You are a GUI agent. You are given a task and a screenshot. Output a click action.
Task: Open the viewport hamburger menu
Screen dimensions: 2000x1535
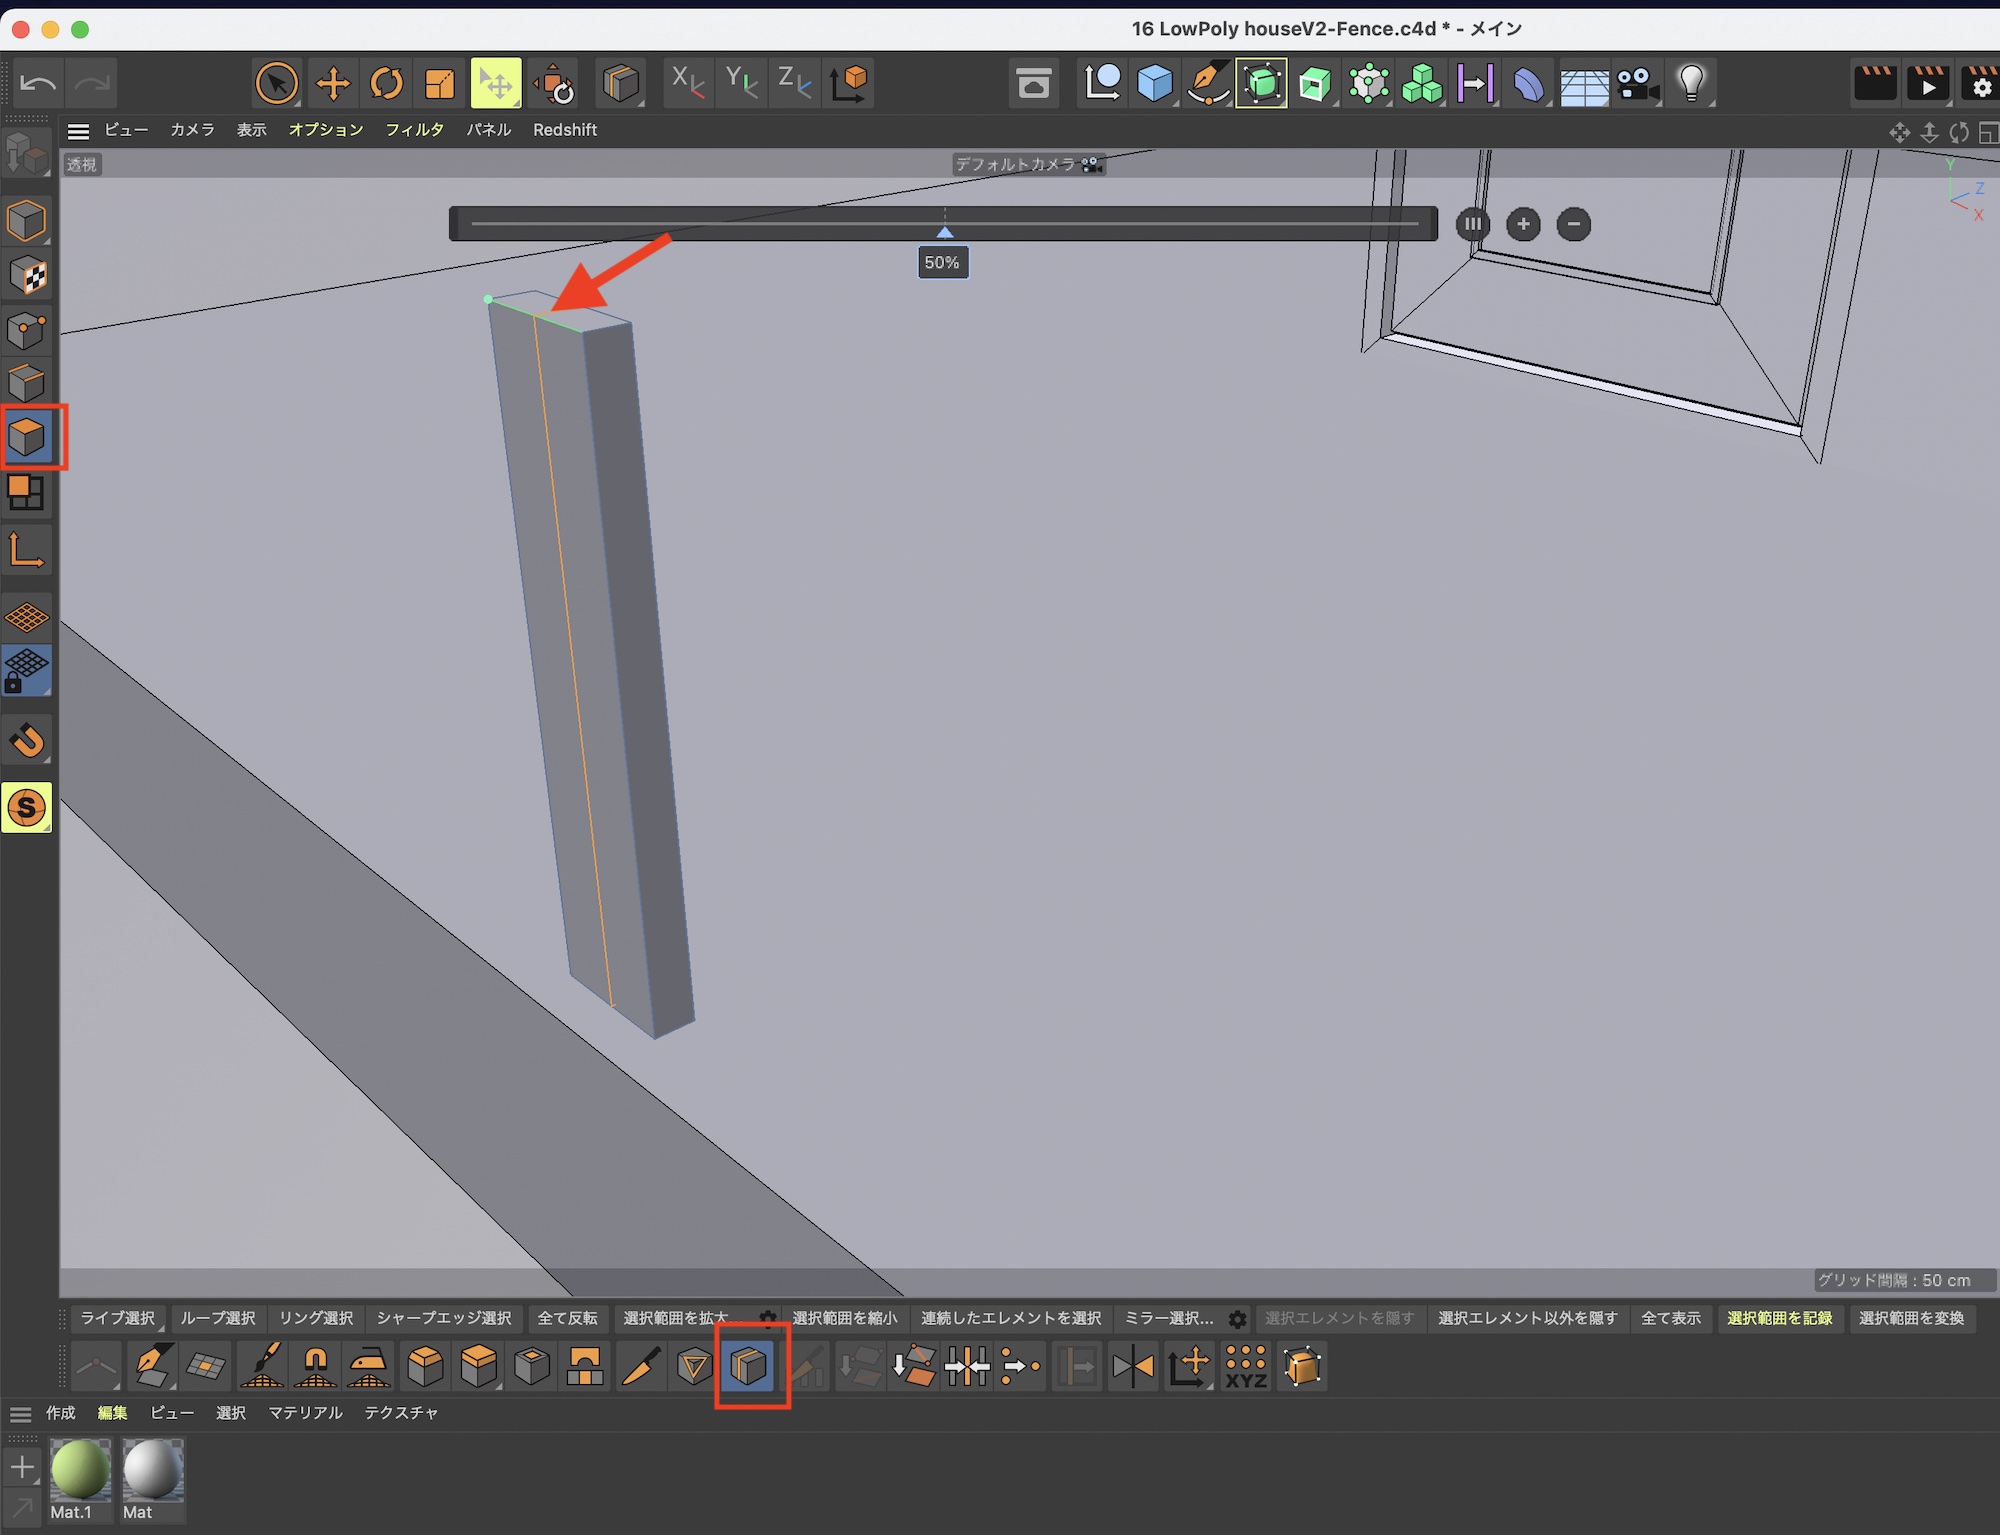point(78,130)
